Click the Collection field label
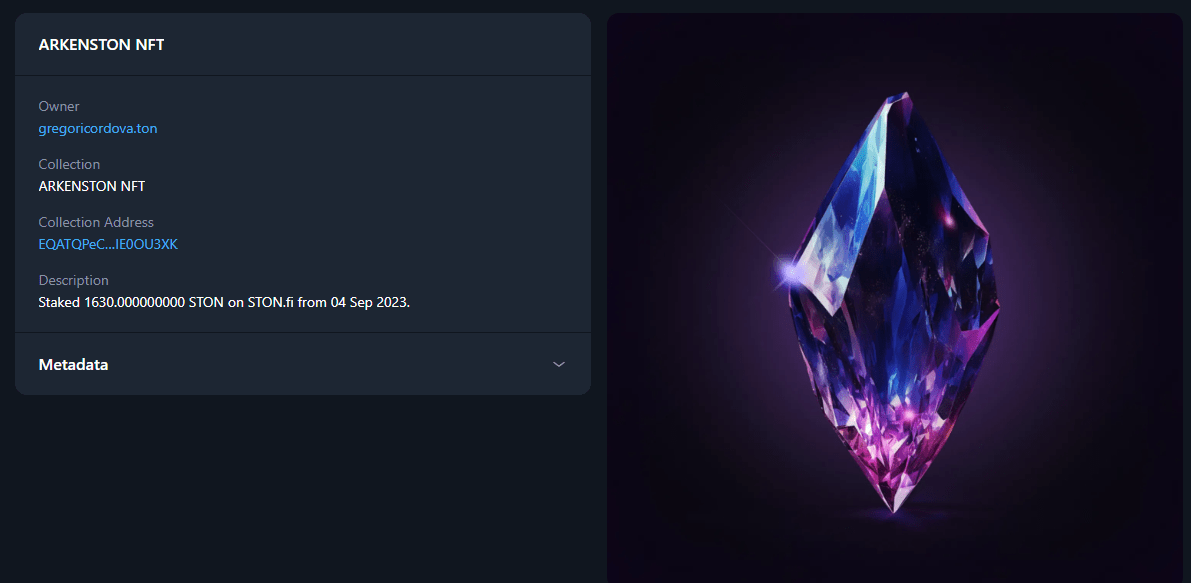The height and width of the screenshot is (583, 1191). pyautogui.click(x=69, y=164)
